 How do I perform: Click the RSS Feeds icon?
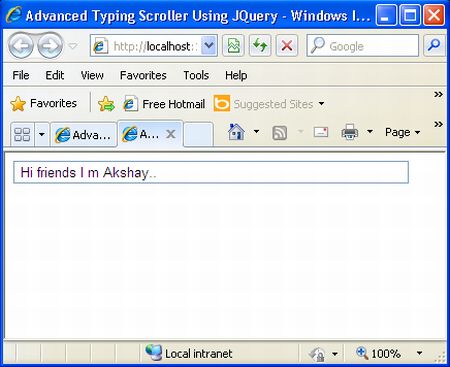click(279, 133)
